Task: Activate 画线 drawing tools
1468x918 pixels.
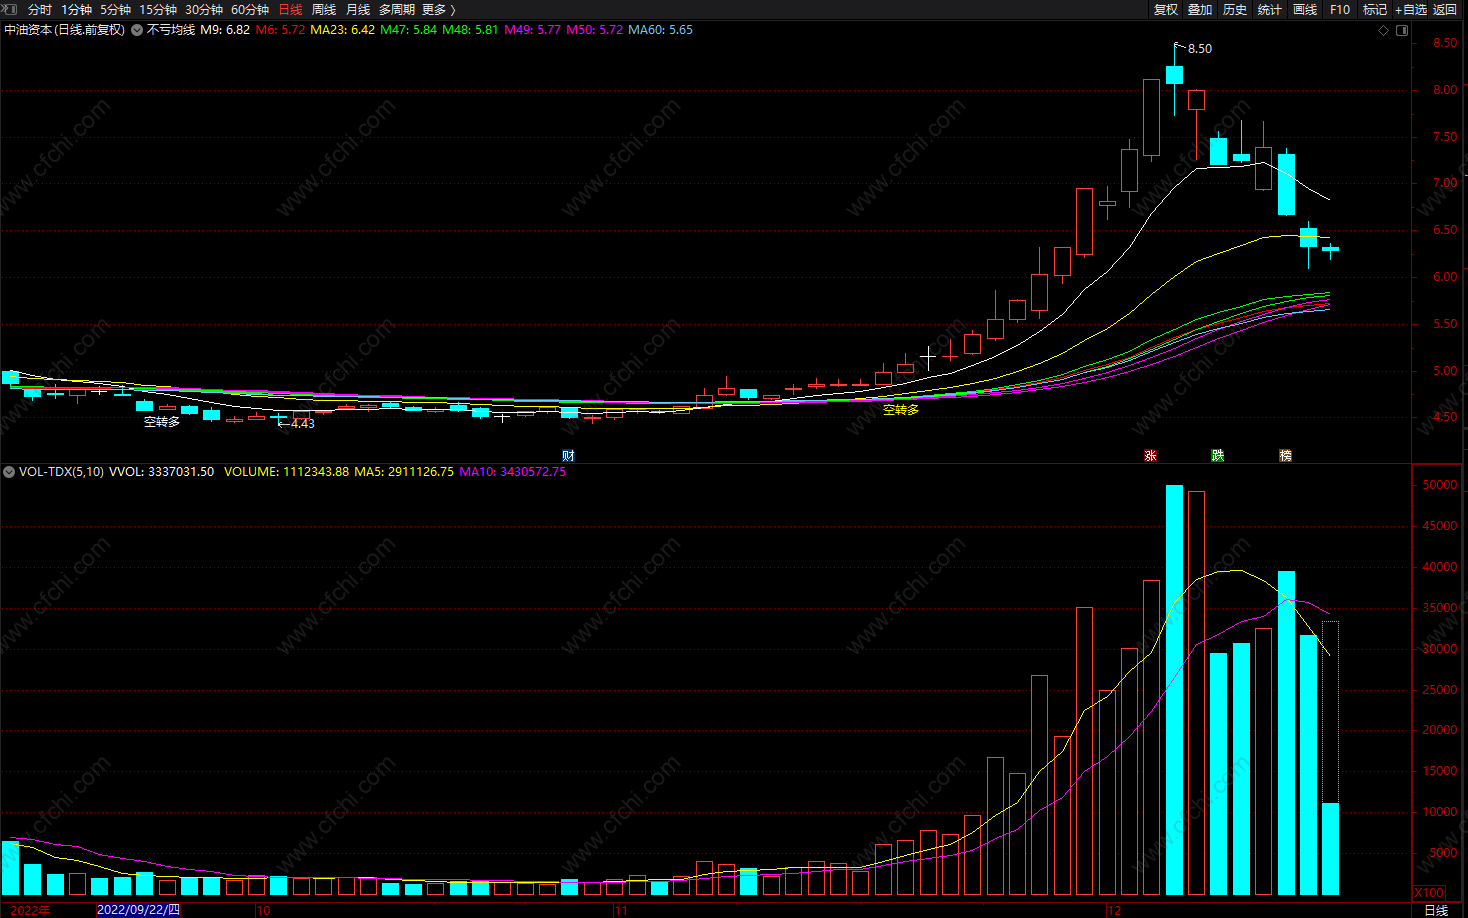Action: coord(1305,9)
